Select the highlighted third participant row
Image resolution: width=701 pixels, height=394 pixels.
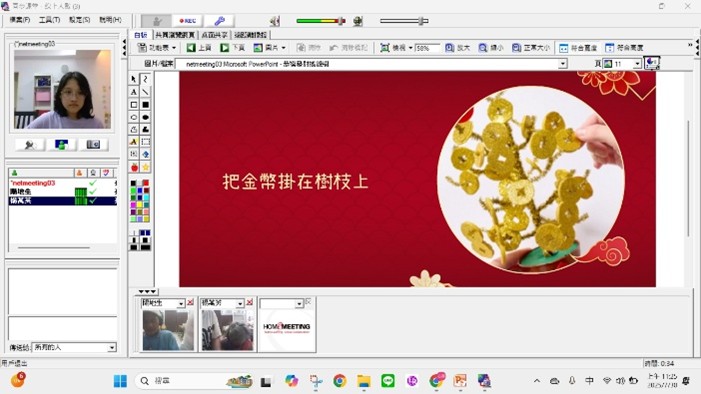pyautogui.click(x=63, y=201)
